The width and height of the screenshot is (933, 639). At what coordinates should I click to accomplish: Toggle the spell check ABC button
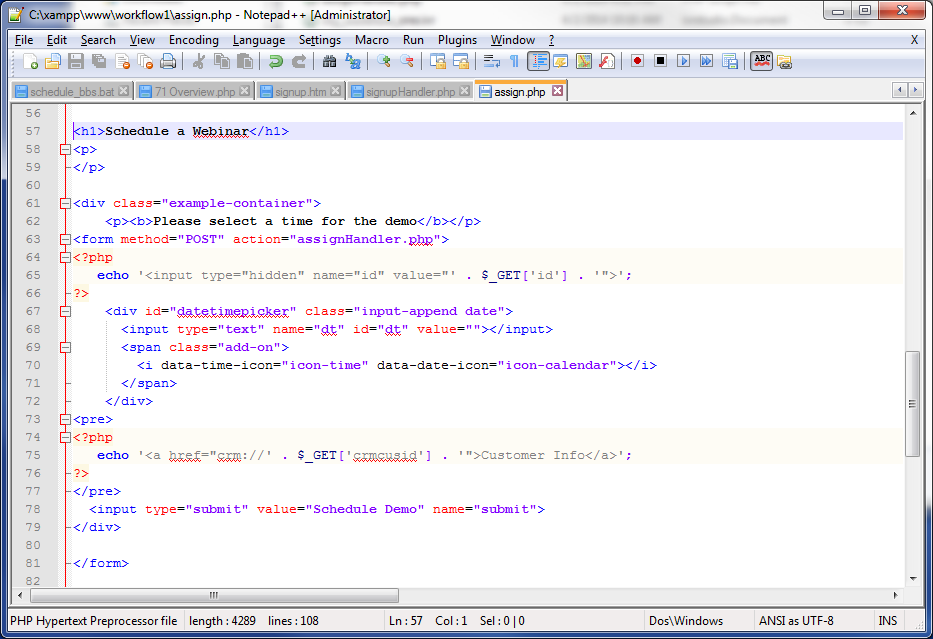click(x=762, y=61)
